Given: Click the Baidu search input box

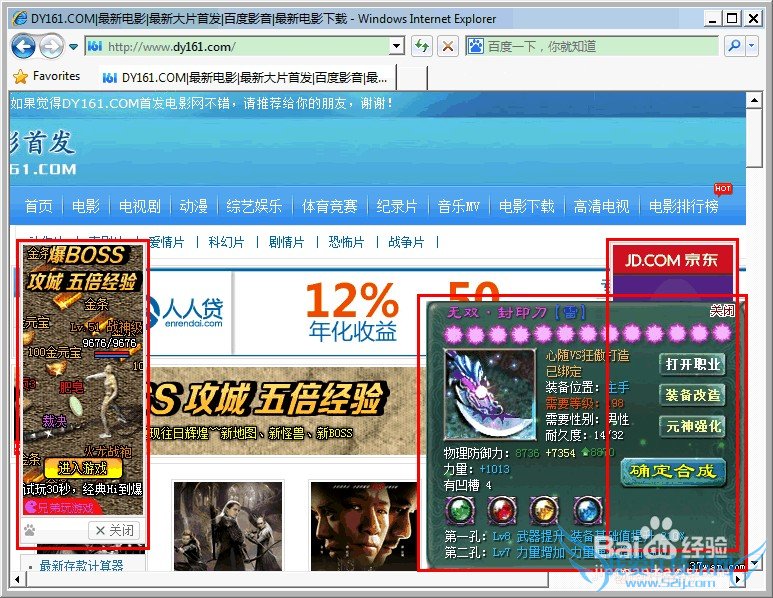Looking at the screenshot, I should point(601,47).
